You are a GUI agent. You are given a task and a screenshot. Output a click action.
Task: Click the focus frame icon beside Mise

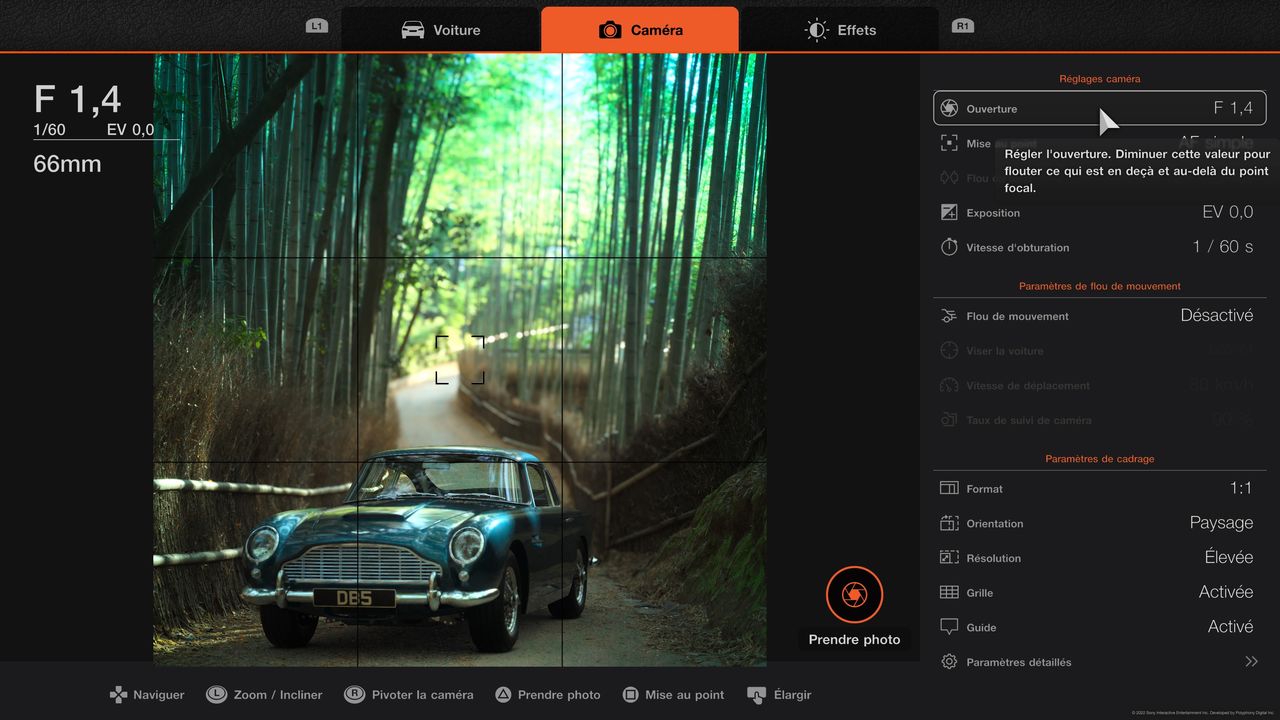(x=949, y=143)
